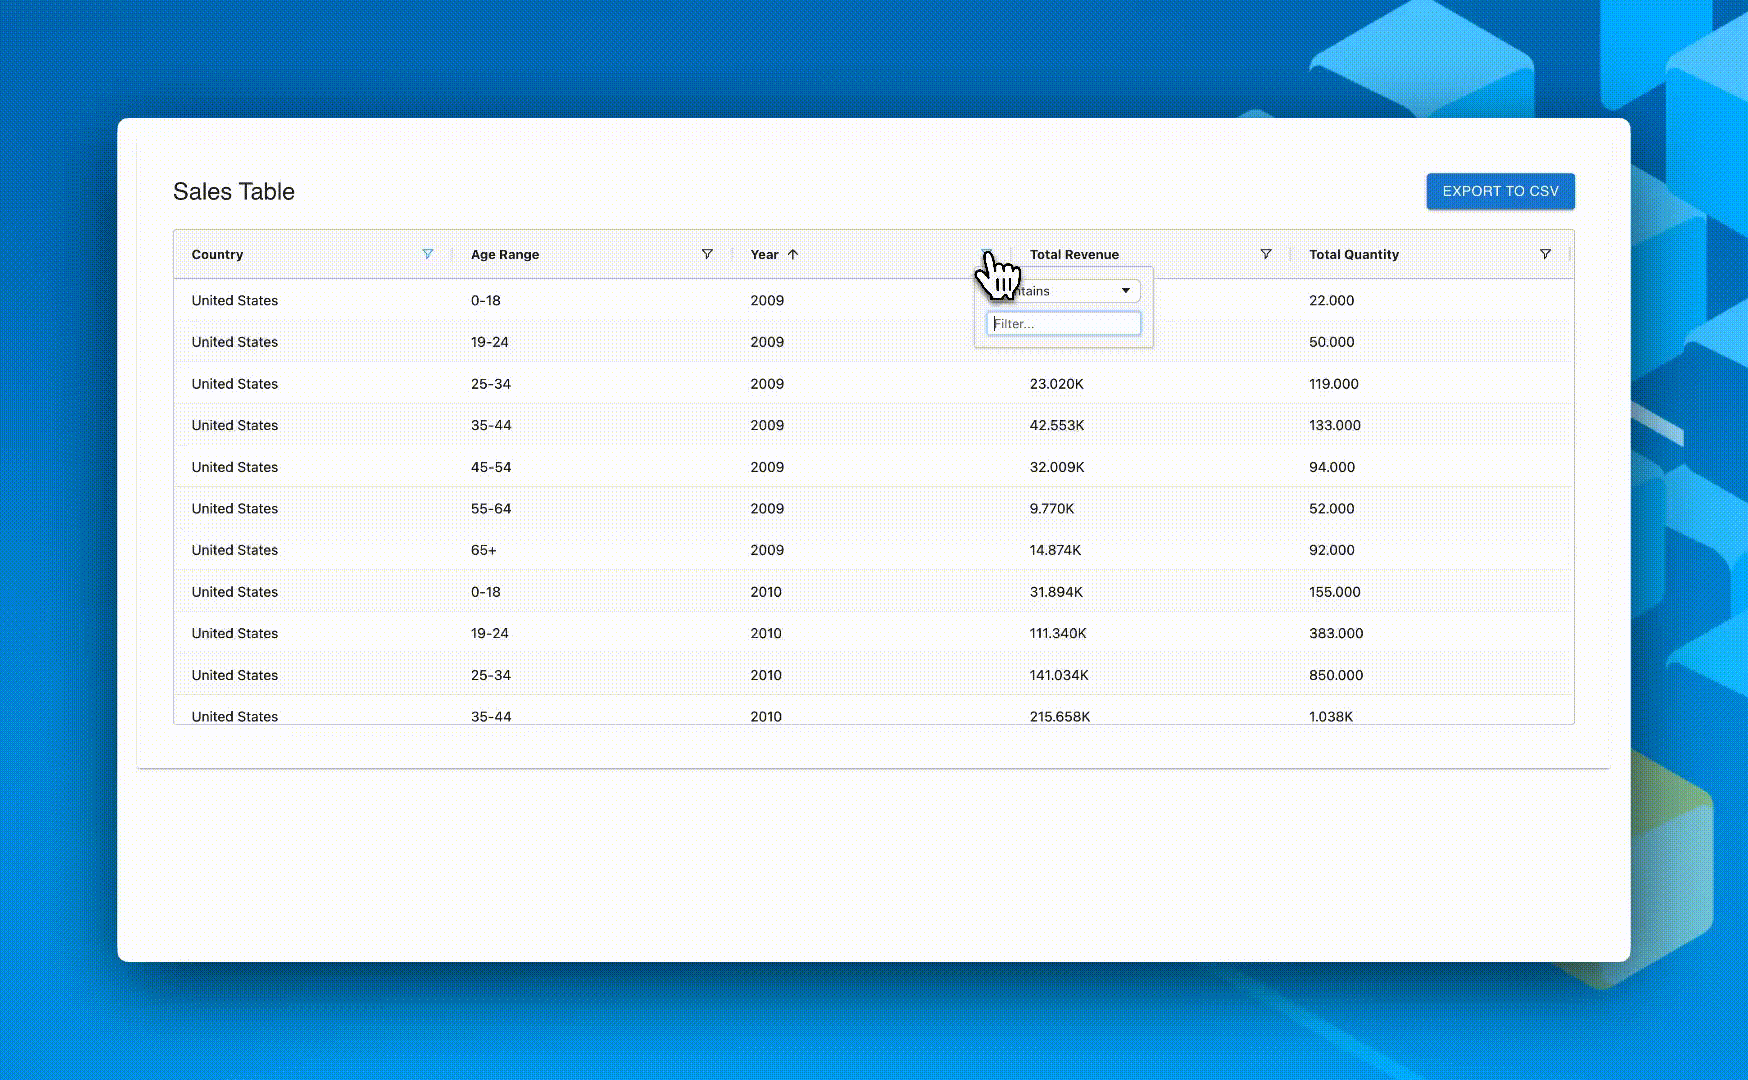Close the filter popup via its funnel icon
Image resolution: width=1748 pixels, height=1080 pixels.
[x=988, y=254]
